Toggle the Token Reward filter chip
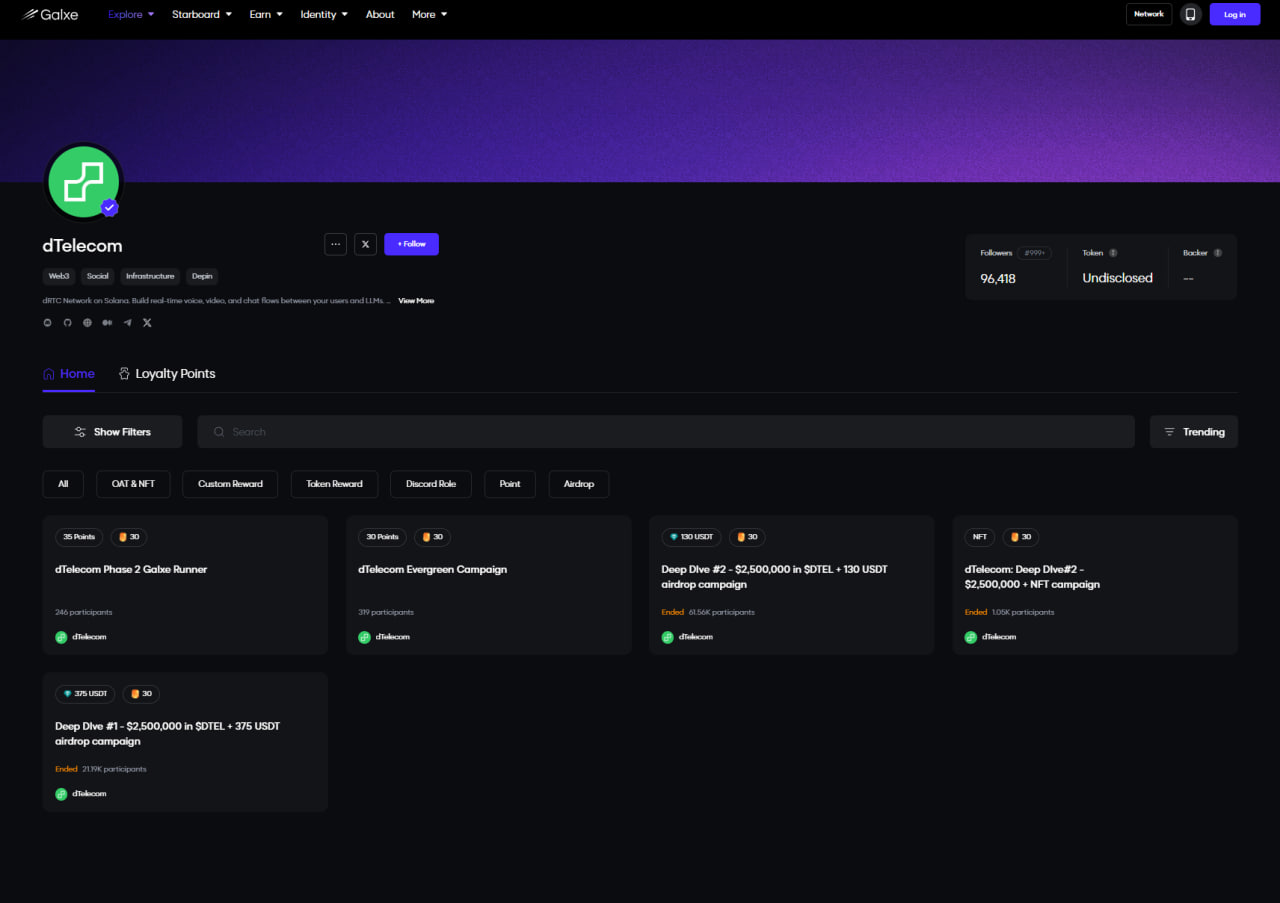Viewport: 1280px width, 903px height. pyautogui.click(x=334, y=484)
